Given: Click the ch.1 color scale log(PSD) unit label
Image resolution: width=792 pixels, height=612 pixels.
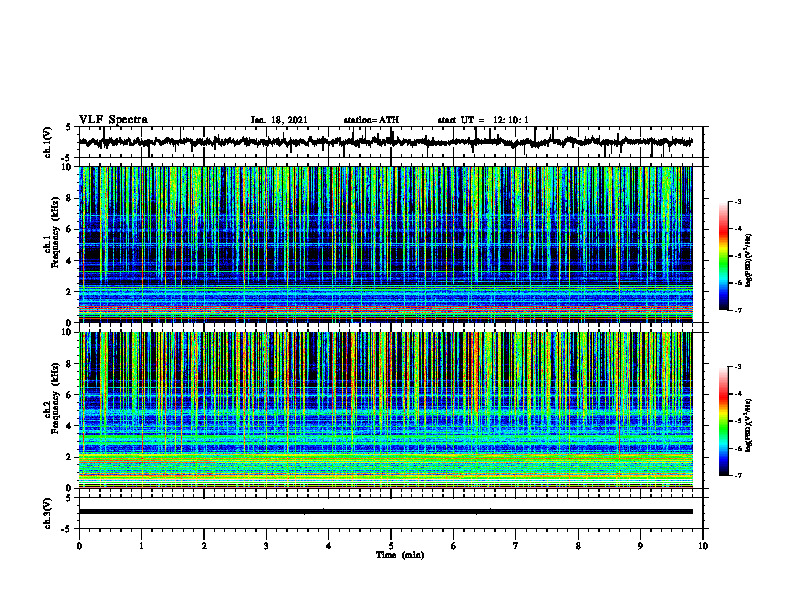Looking at the screenshot, I should point(749,261).
